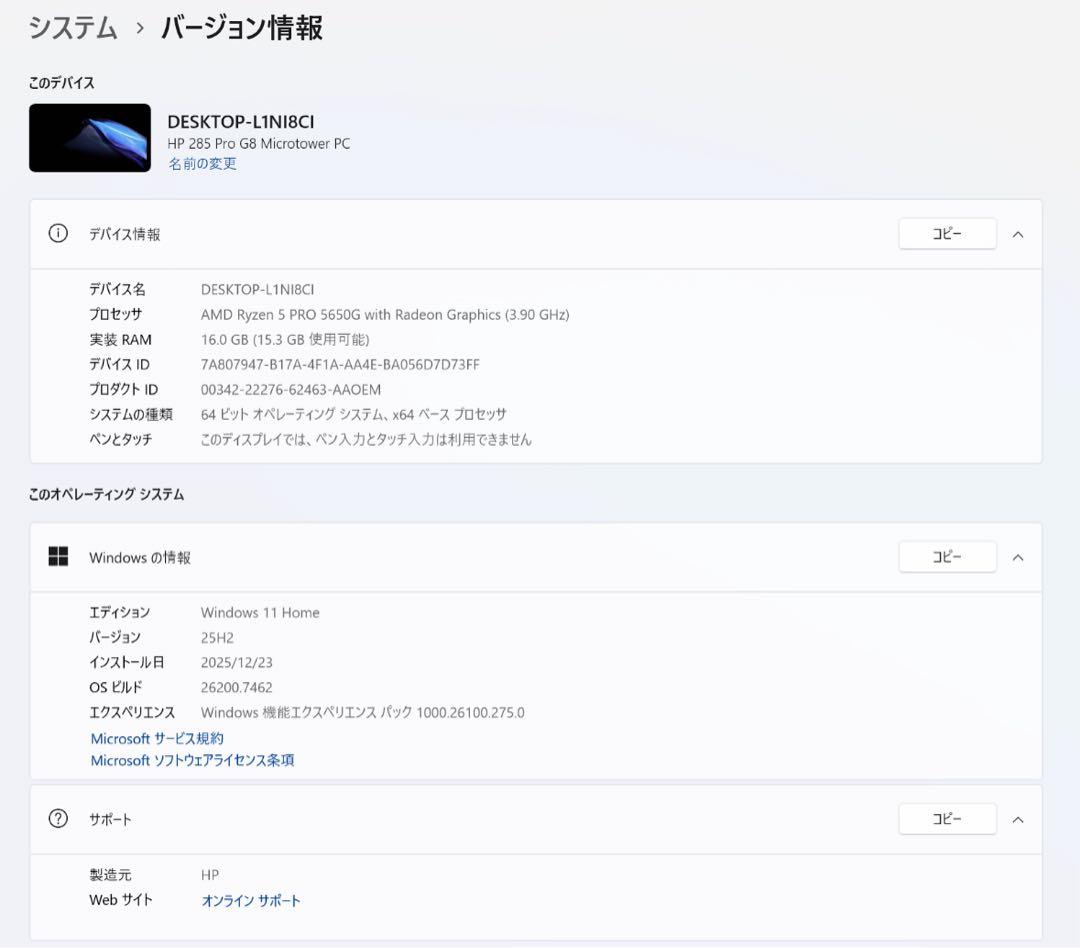Click システム in the breadcrumb
Screen dimensions: 1080x948
tap(70, 29)
